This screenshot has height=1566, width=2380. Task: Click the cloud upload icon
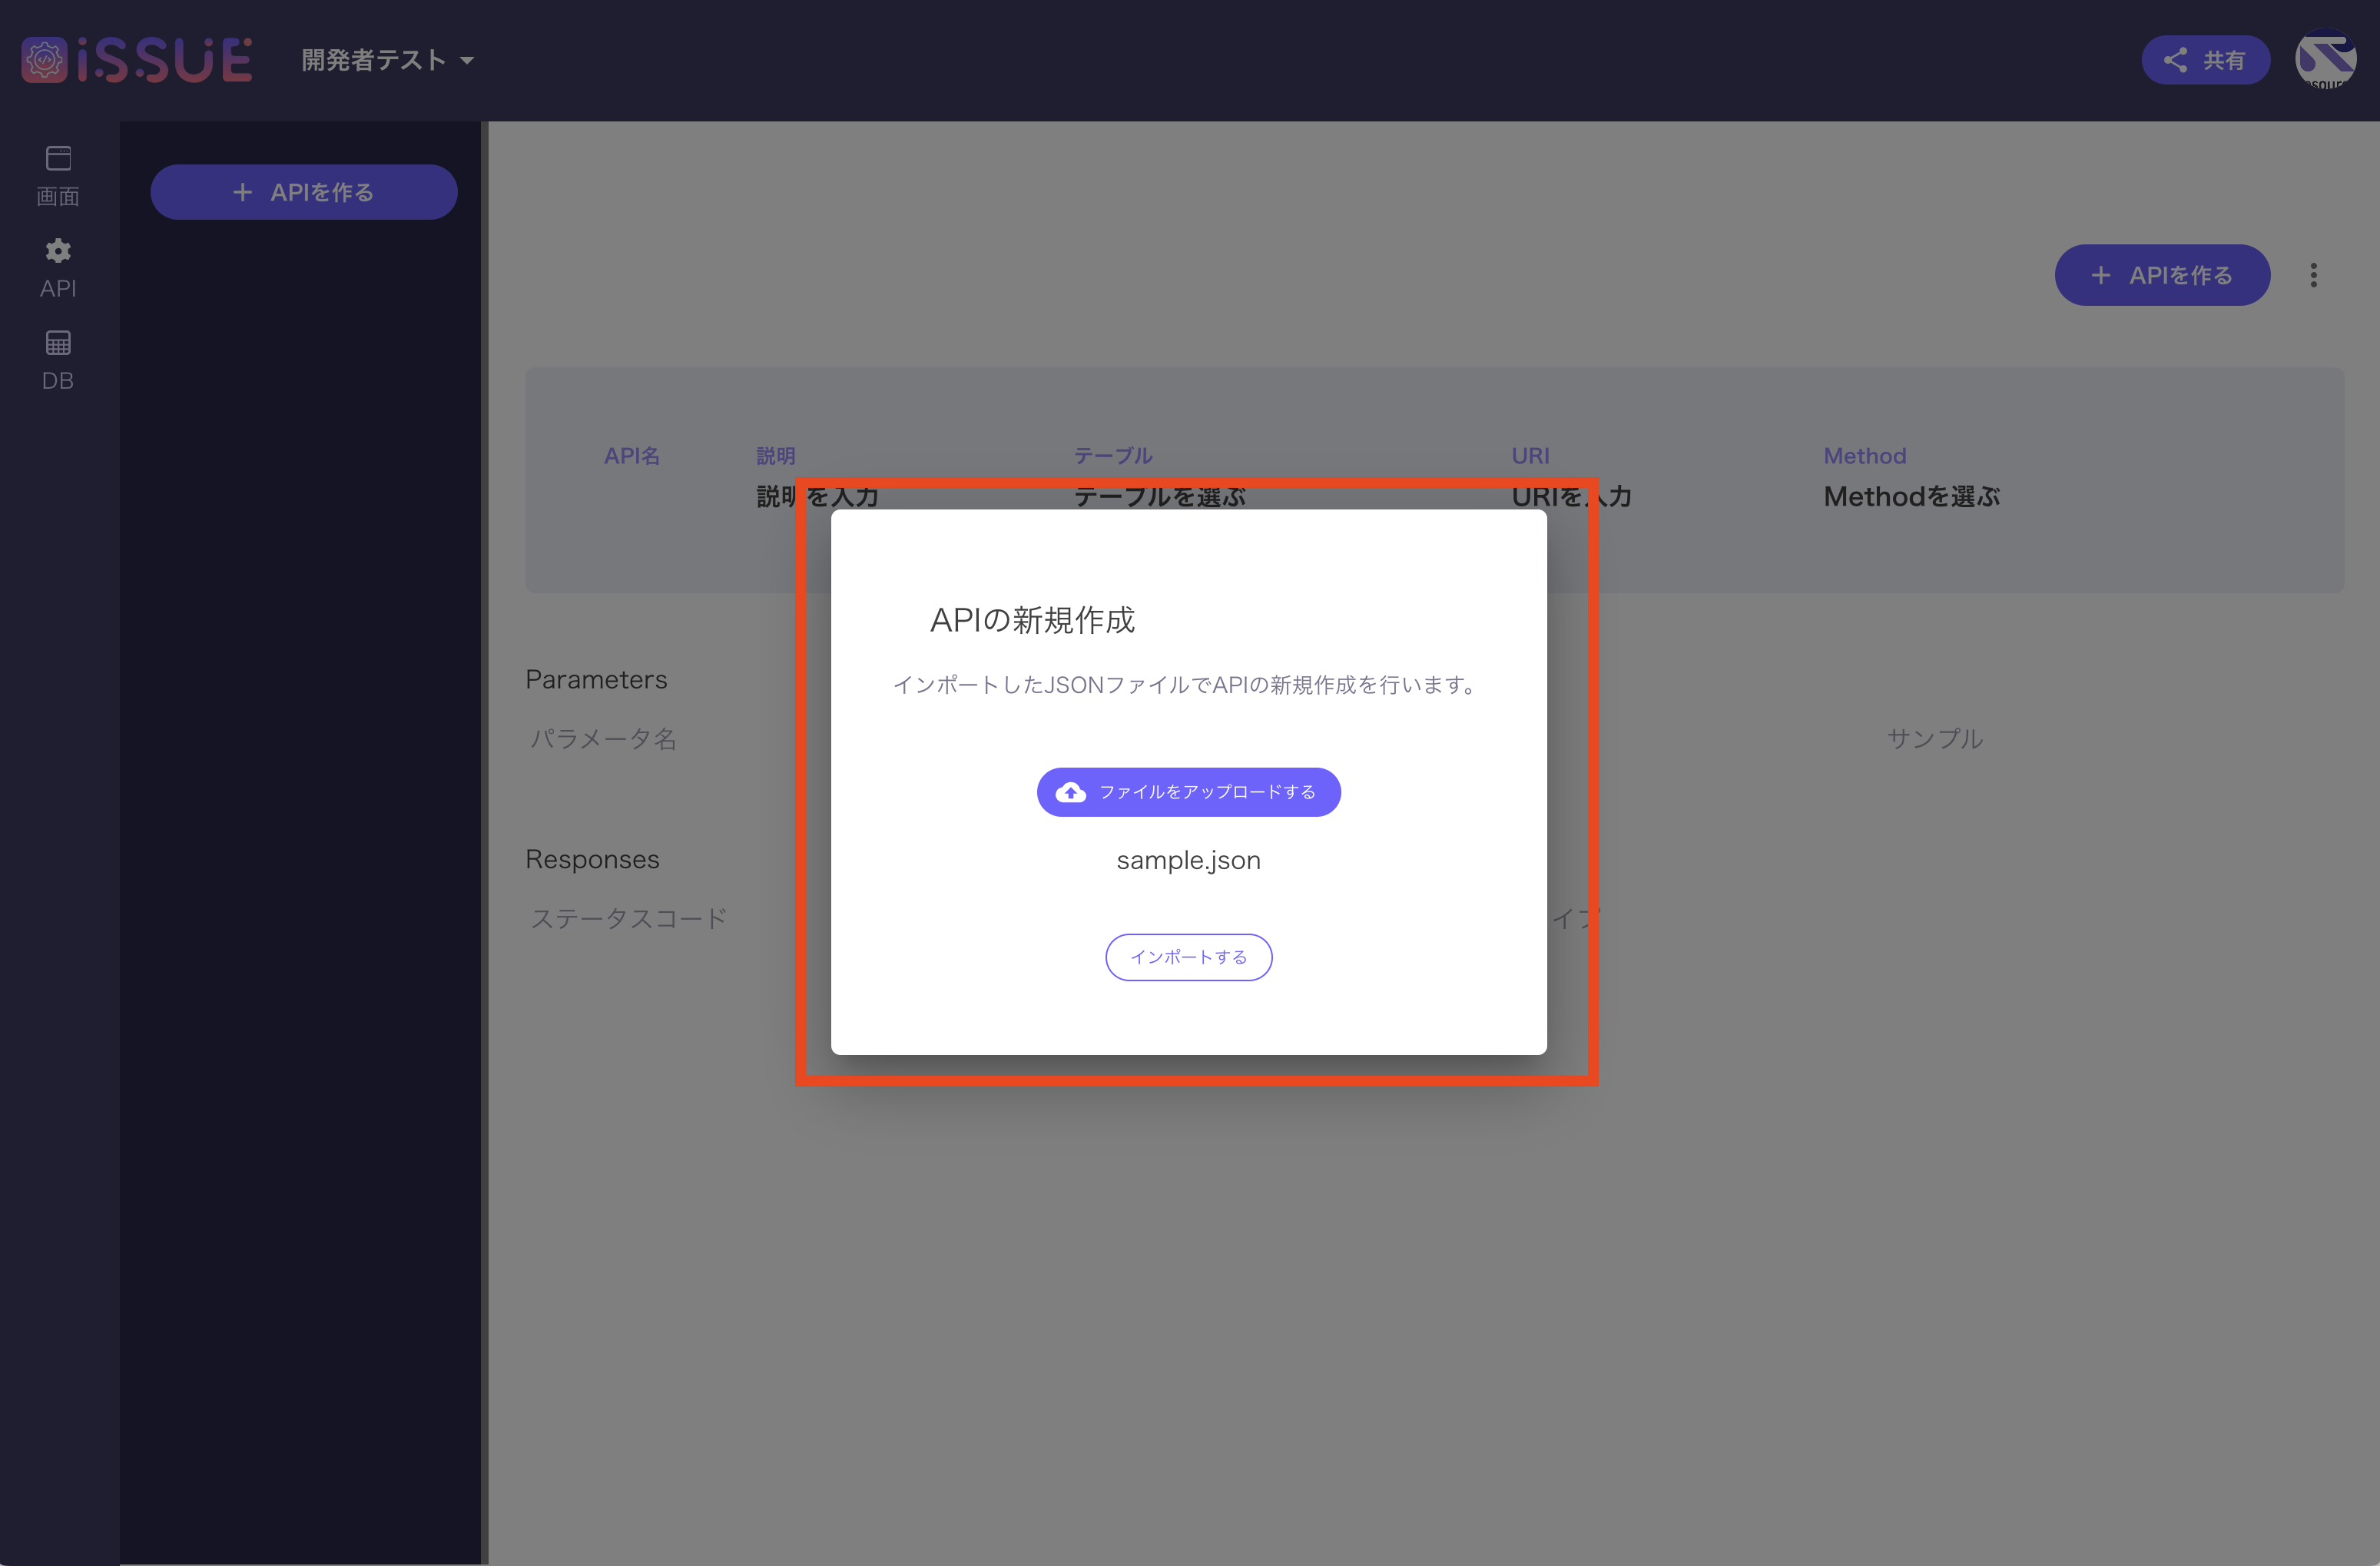tap(1070, 792)
